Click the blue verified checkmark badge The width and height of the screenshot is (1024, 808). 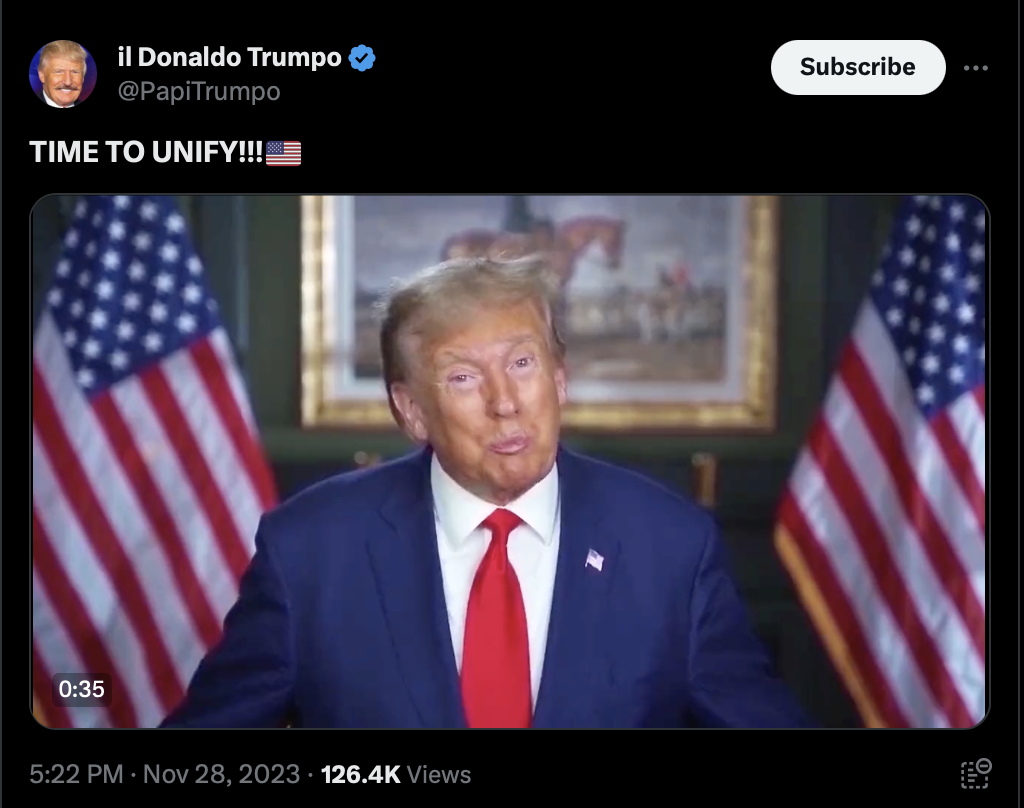pos(362,58)
